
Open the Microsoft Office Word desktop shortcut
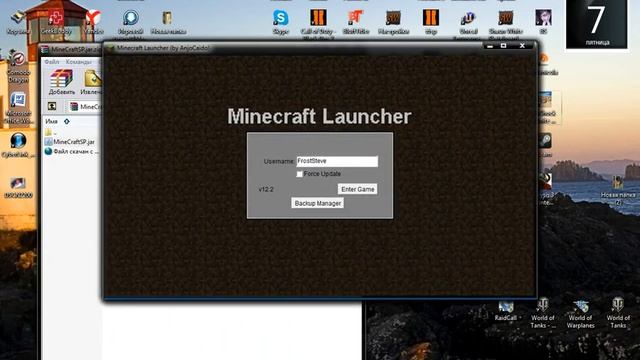pyautogui.click(x=18, y=108)
